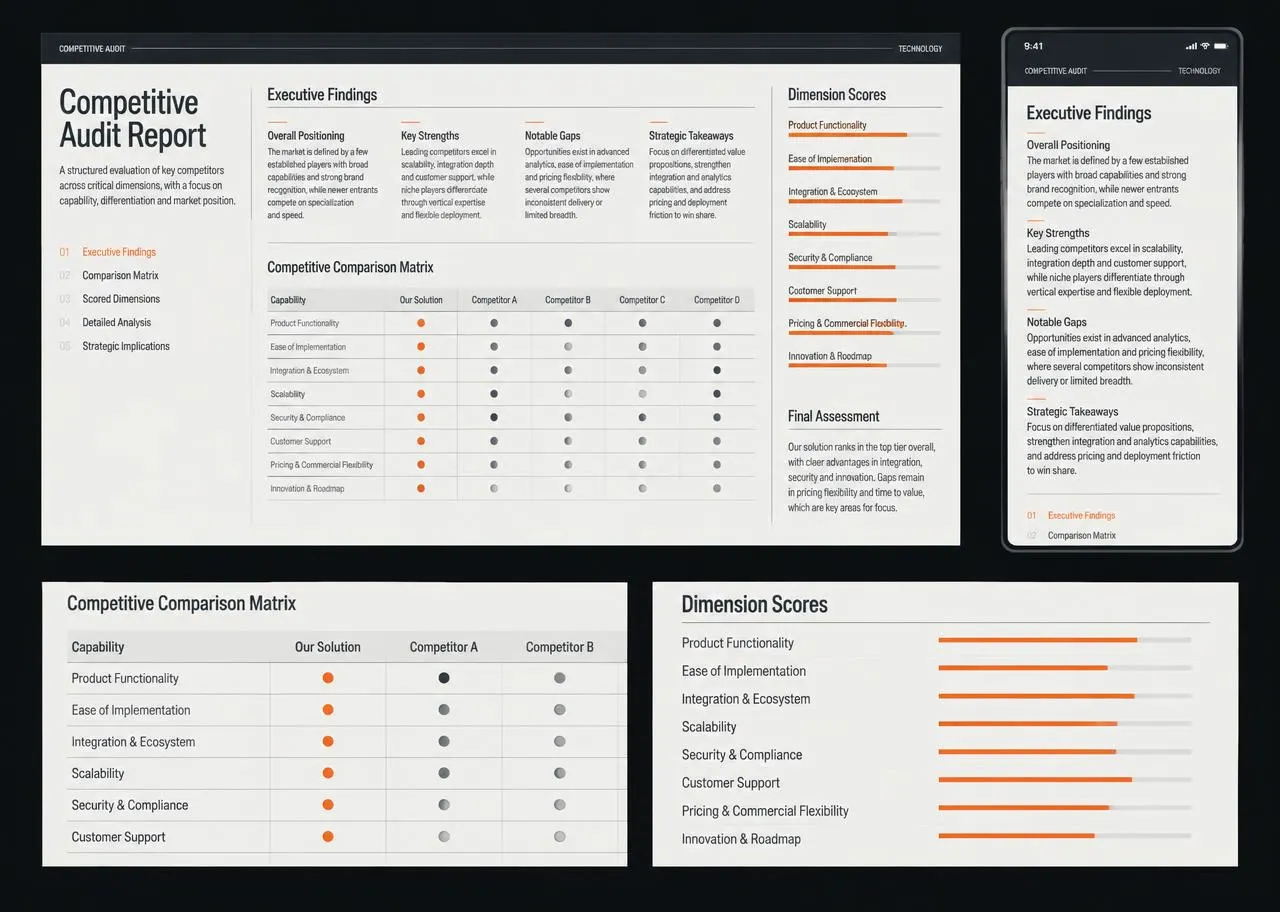Click the Product Functionality score bar in the enlarged Dimension Scores panel
This screenshot has height=912, width=1280.
click(x=1064, y=640)
